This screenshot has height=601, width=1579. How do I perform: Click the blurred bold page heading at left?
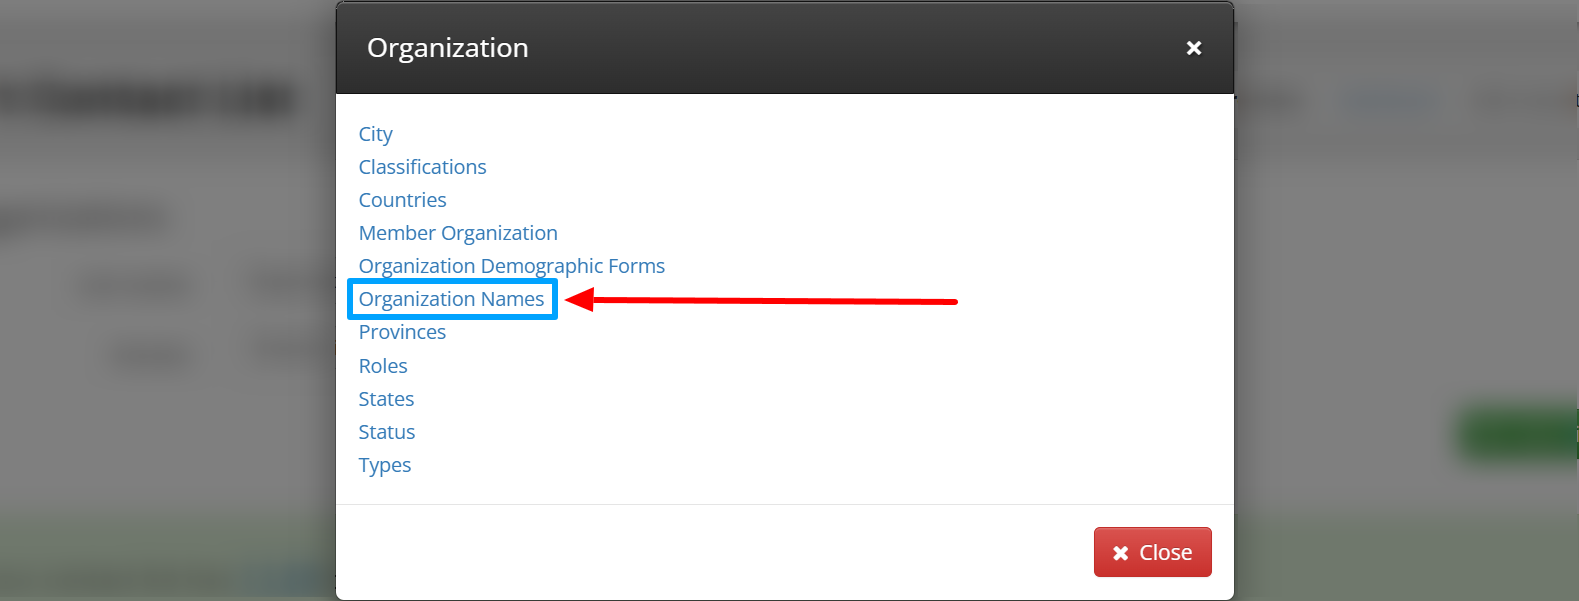click(148, 100)
